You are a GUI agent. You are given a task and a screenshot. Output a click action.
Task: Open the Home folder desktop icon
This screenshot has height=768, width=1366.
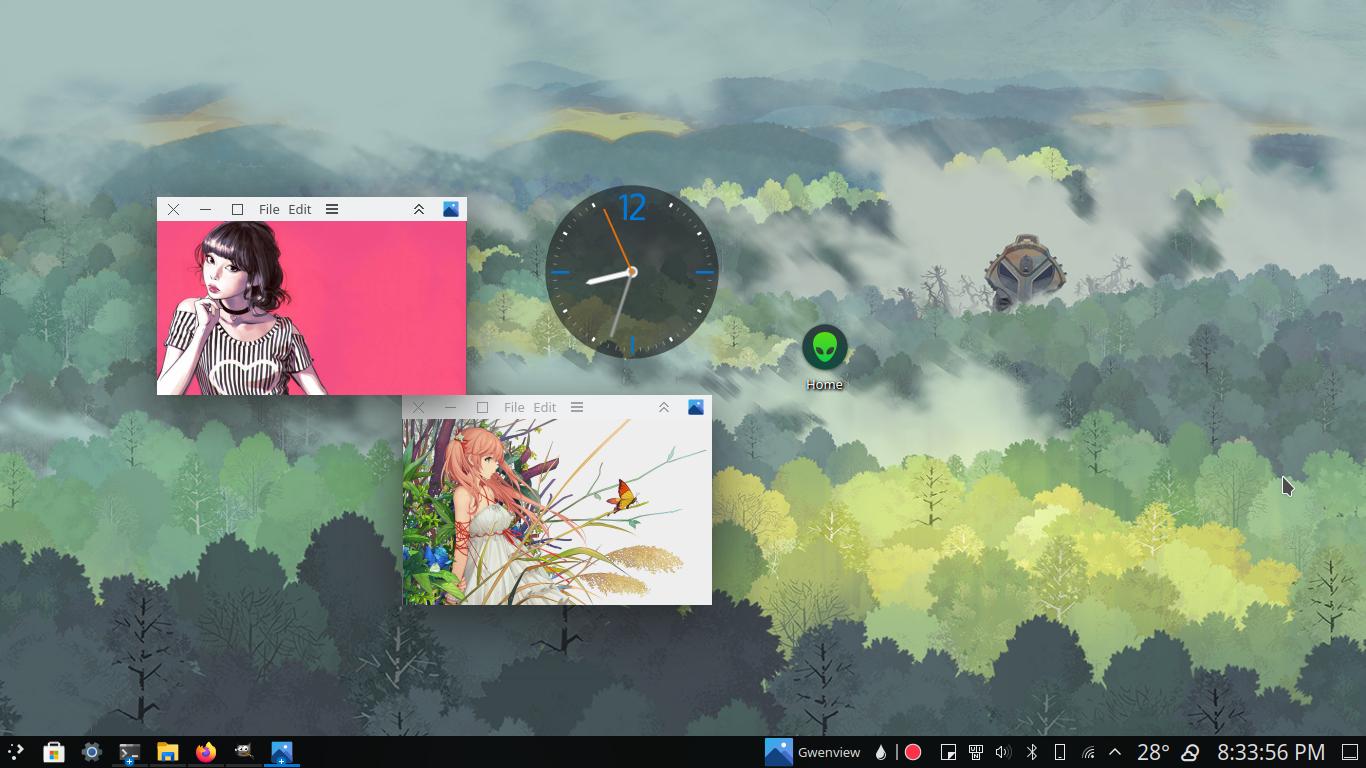click(x=824, y=358)
